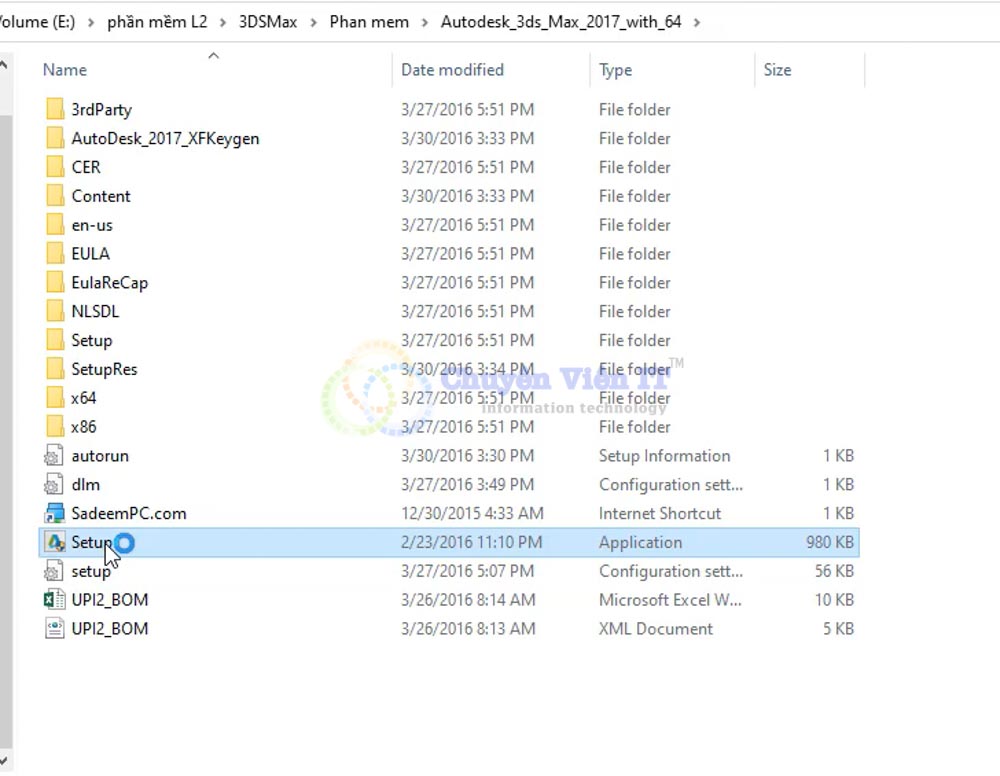Click the SadeemPC.com internet shortcut icon
This screenshot has width=1000, height=776.
[55, 513]
